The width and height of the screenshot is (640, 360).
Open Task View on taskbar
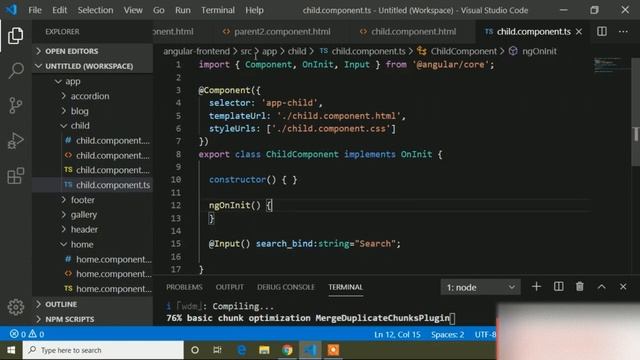[217, 350]
